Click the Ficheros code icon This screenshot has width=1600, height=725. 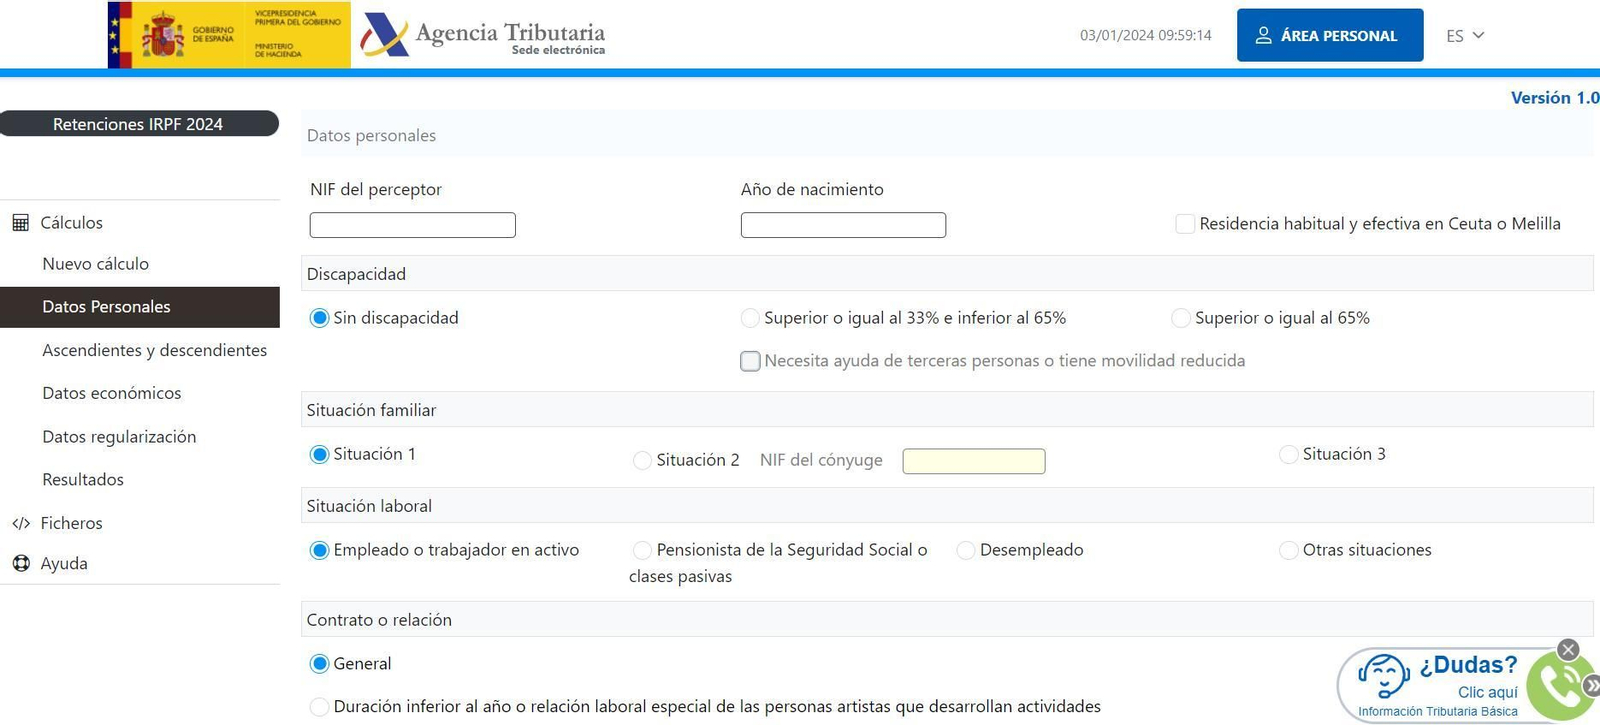[20, 524]
